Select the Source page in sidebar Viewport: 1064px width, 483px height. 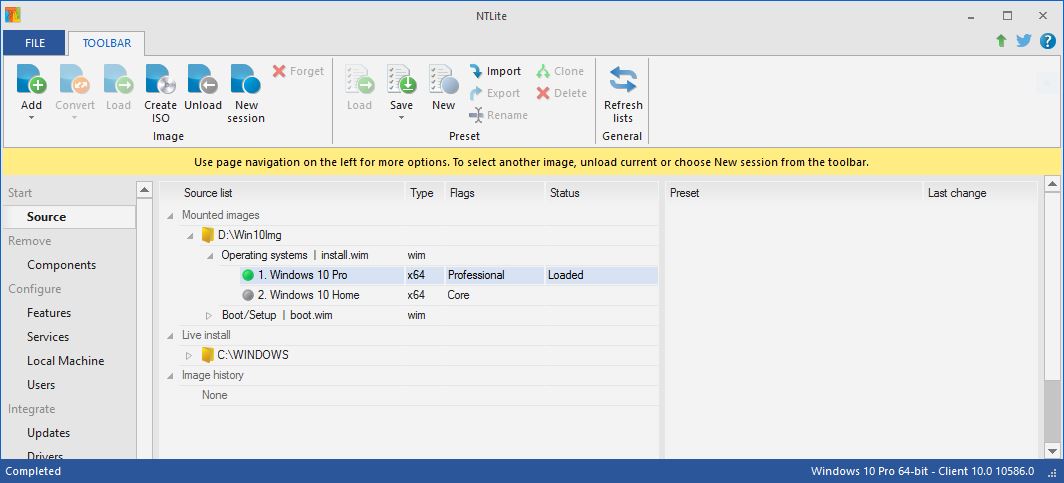(x=68, y=217)
